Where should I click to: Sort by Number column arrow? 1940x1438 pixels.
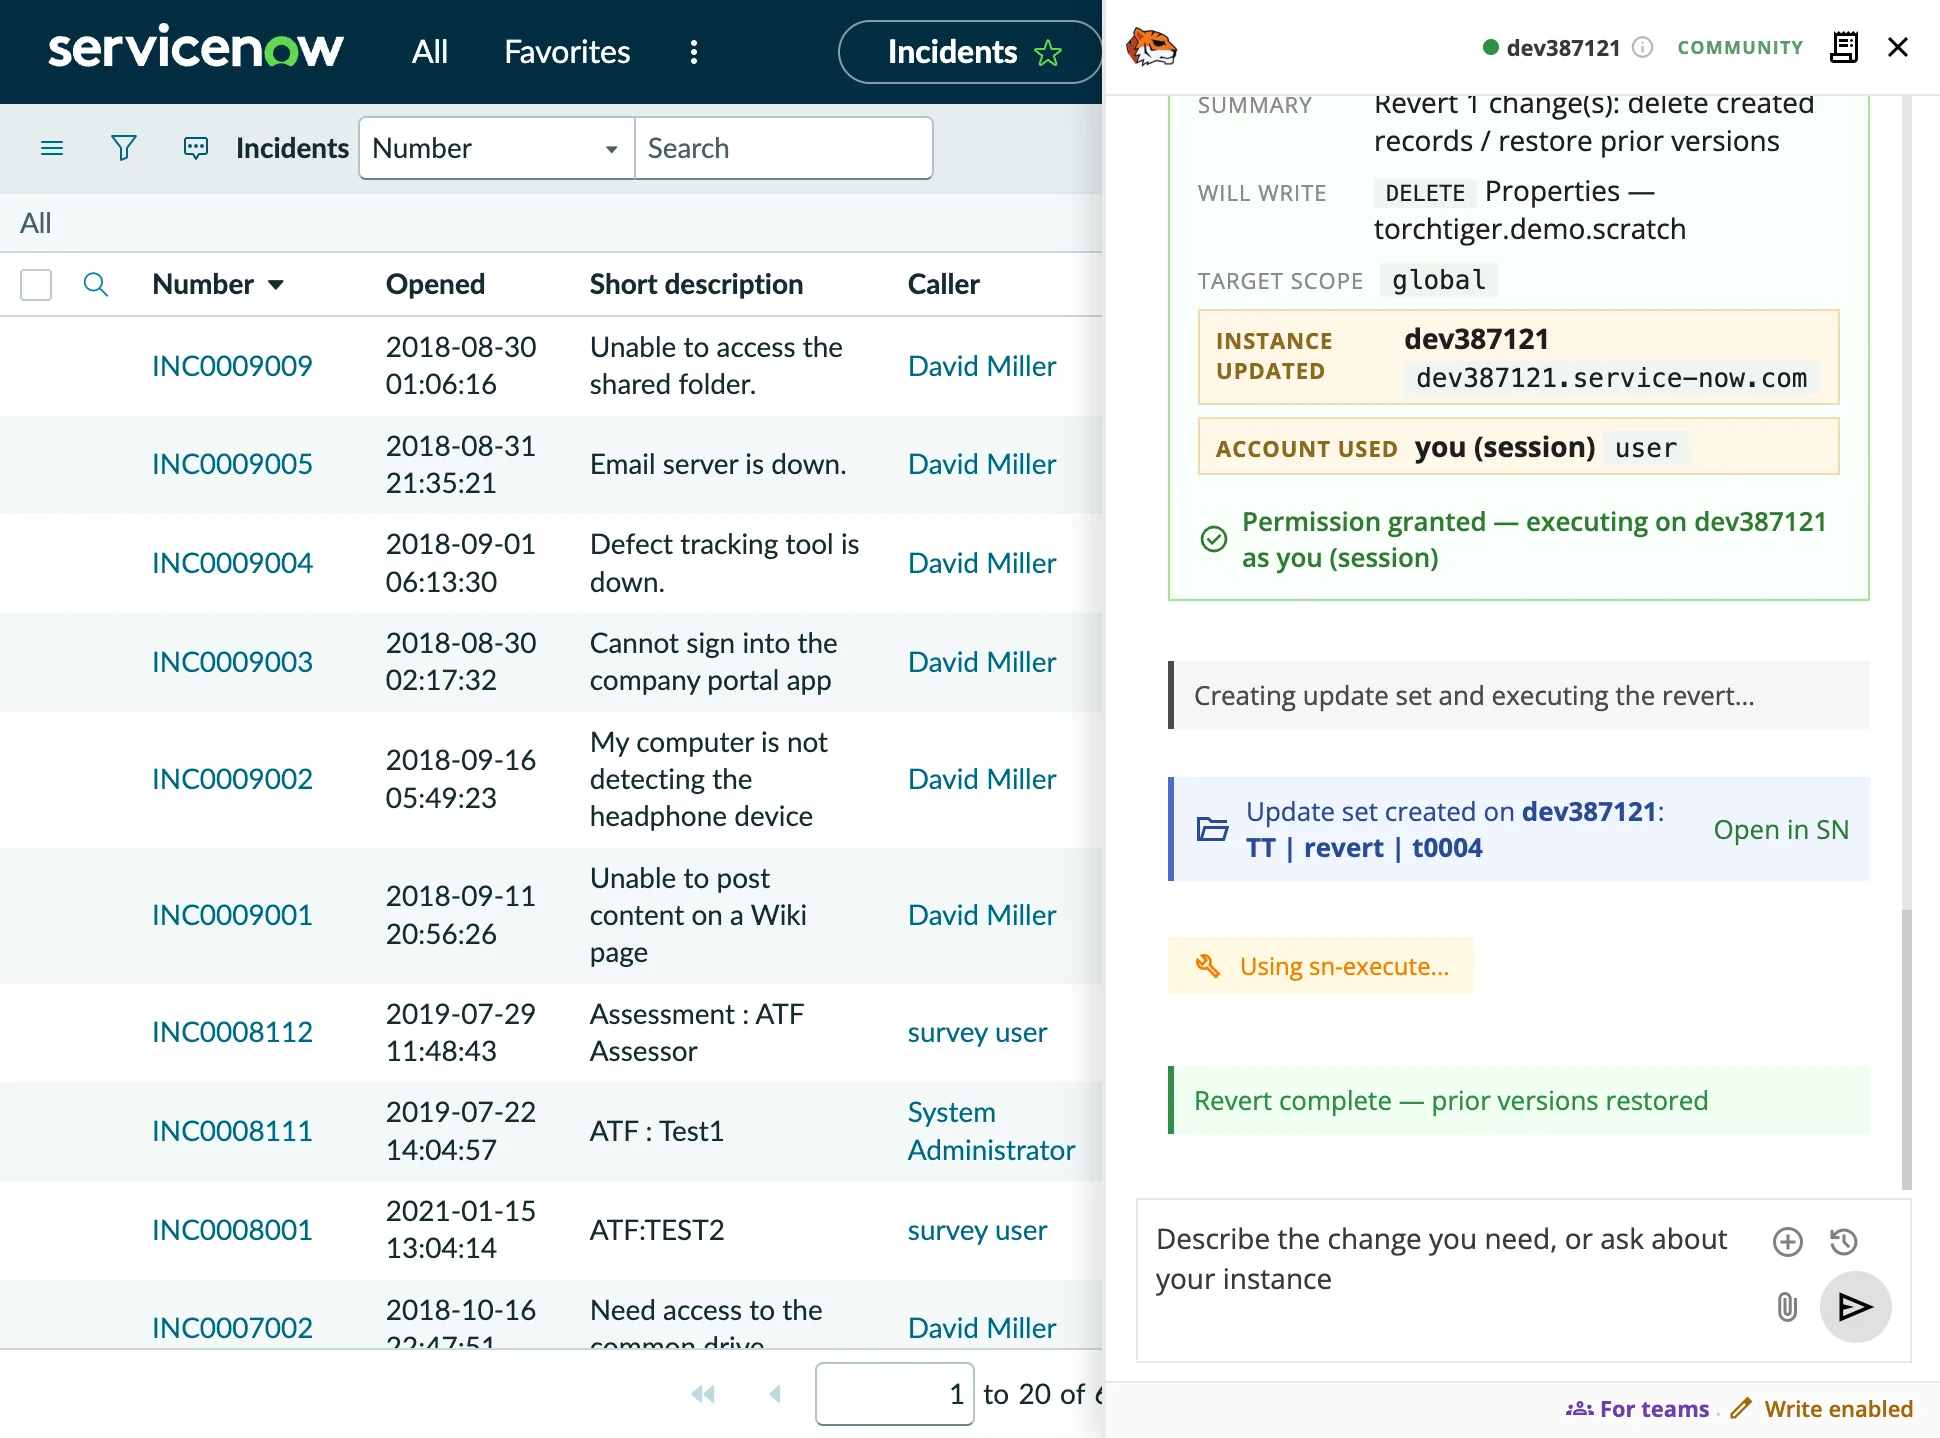pos(276,285)
